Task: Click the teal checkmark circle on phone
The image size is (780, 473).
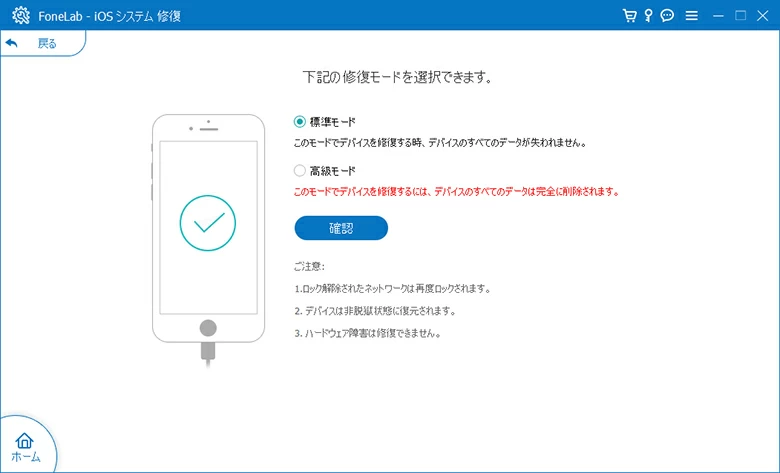Action: [x=208, y=223]
